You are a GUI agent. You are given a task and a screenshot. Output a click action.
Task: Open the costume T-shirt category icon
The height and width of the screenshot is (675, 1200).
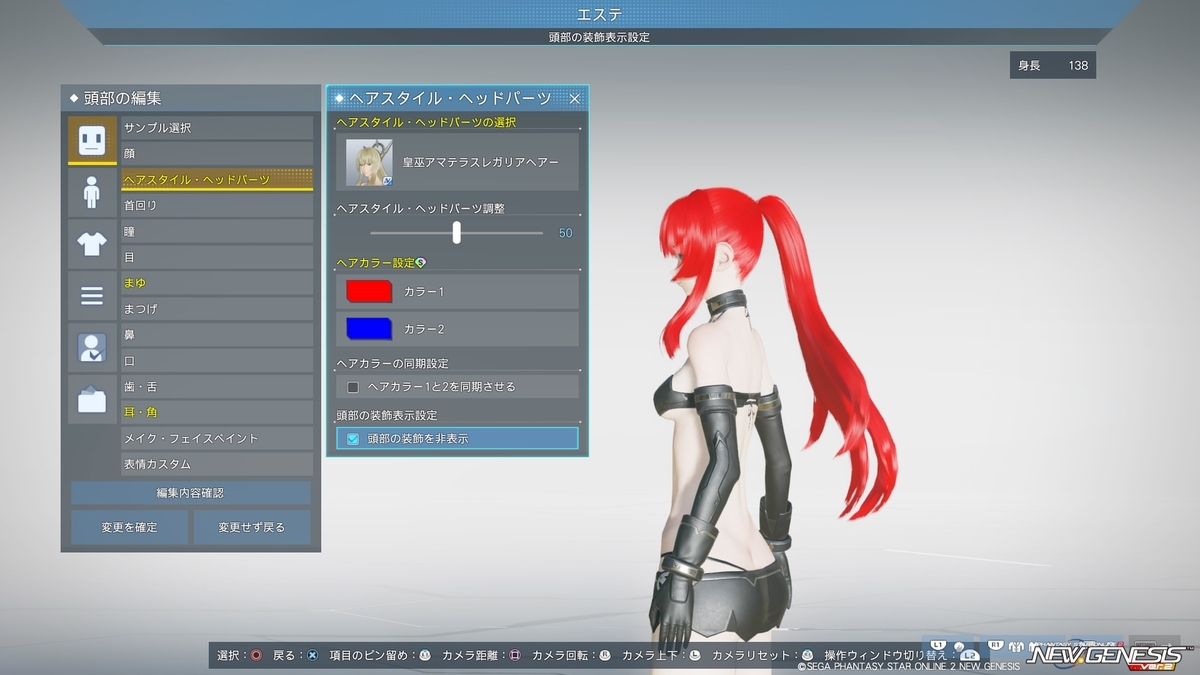92,244
